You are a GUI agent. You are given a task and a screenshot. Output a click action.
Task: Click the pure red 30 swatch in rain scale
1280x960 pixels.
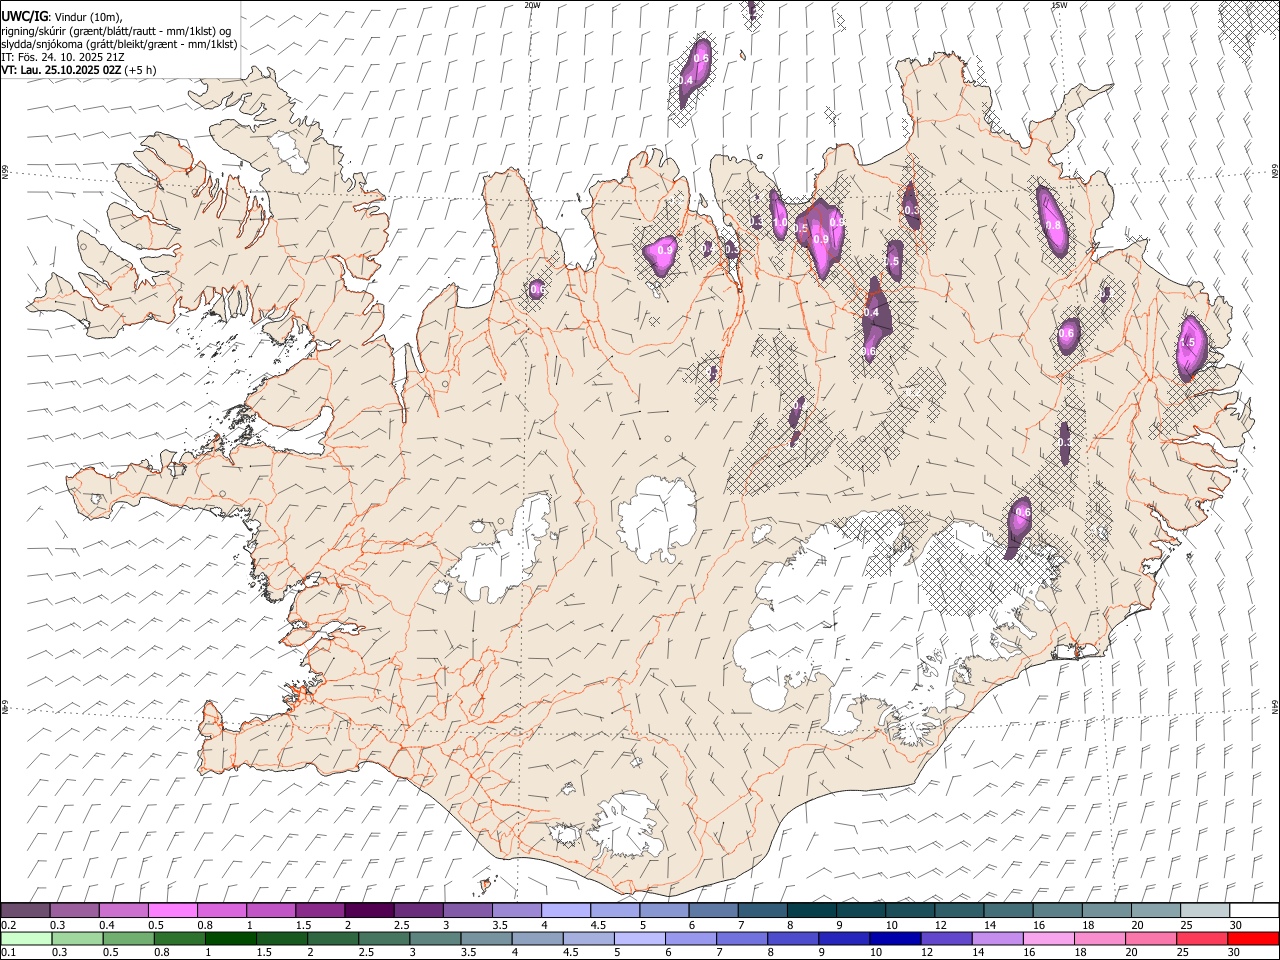1254,938
